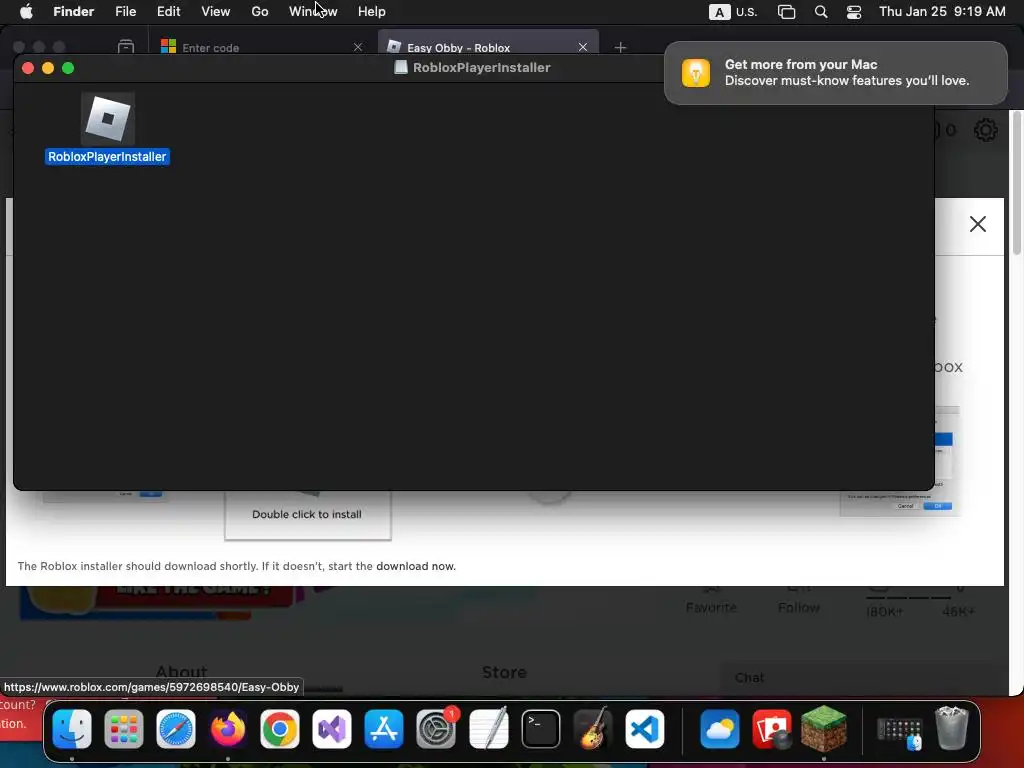
Task: Click the Follow button on Roblox page
Action: tap(799, 602)
